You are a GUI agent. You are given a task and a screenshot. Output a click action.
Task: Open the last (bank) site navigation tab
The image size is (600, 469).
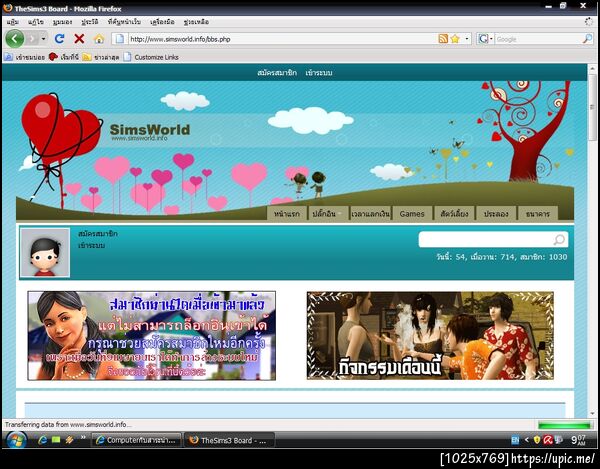pos(538,213)
